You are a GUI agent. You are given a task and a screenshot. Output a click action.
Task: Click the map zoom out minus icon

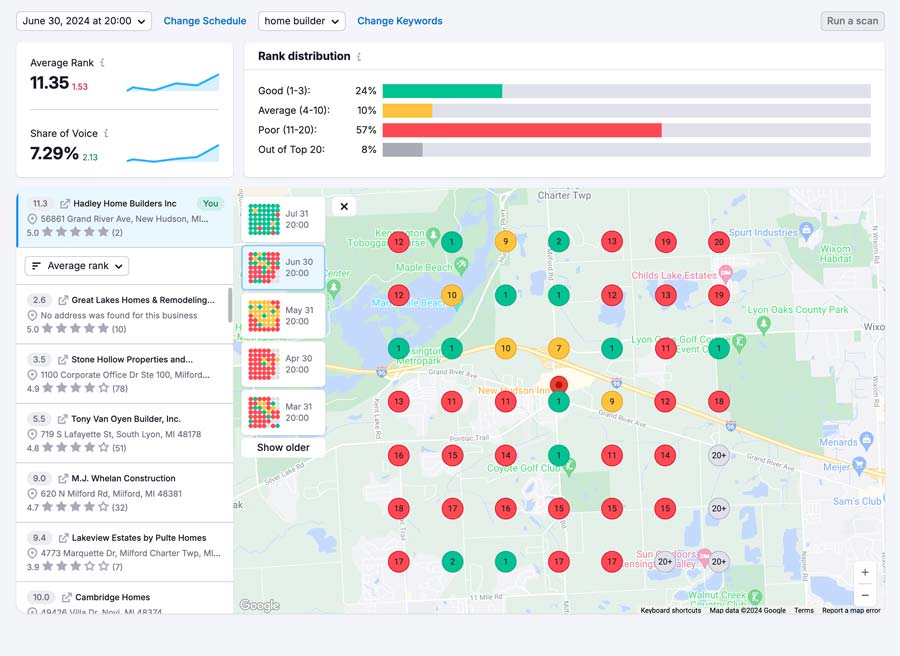(x=865, y=595)
